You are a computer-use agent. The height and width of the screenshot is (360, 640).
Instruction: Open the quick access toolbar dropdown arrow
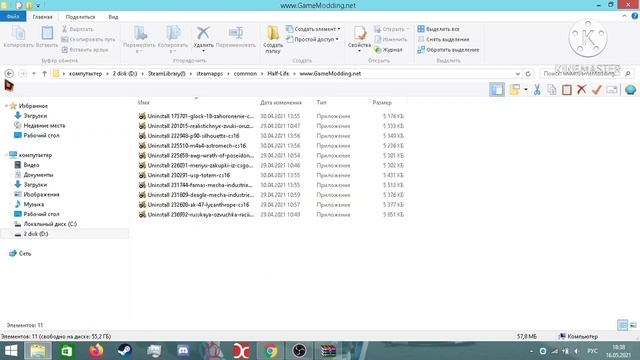coord(38,6)
